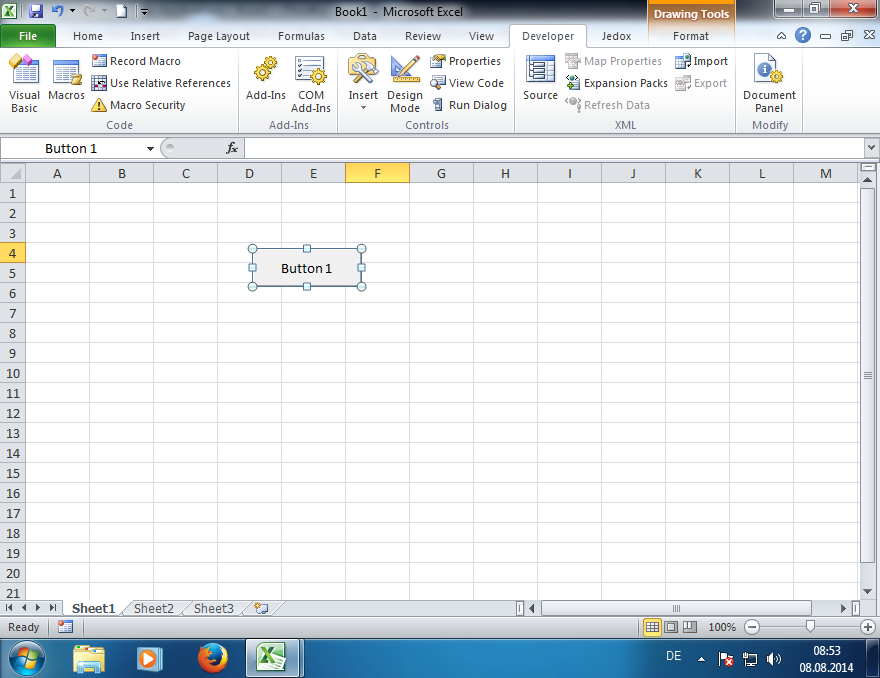
Task: Go to the Formulas tab
Action: click(x=301, y=36)
